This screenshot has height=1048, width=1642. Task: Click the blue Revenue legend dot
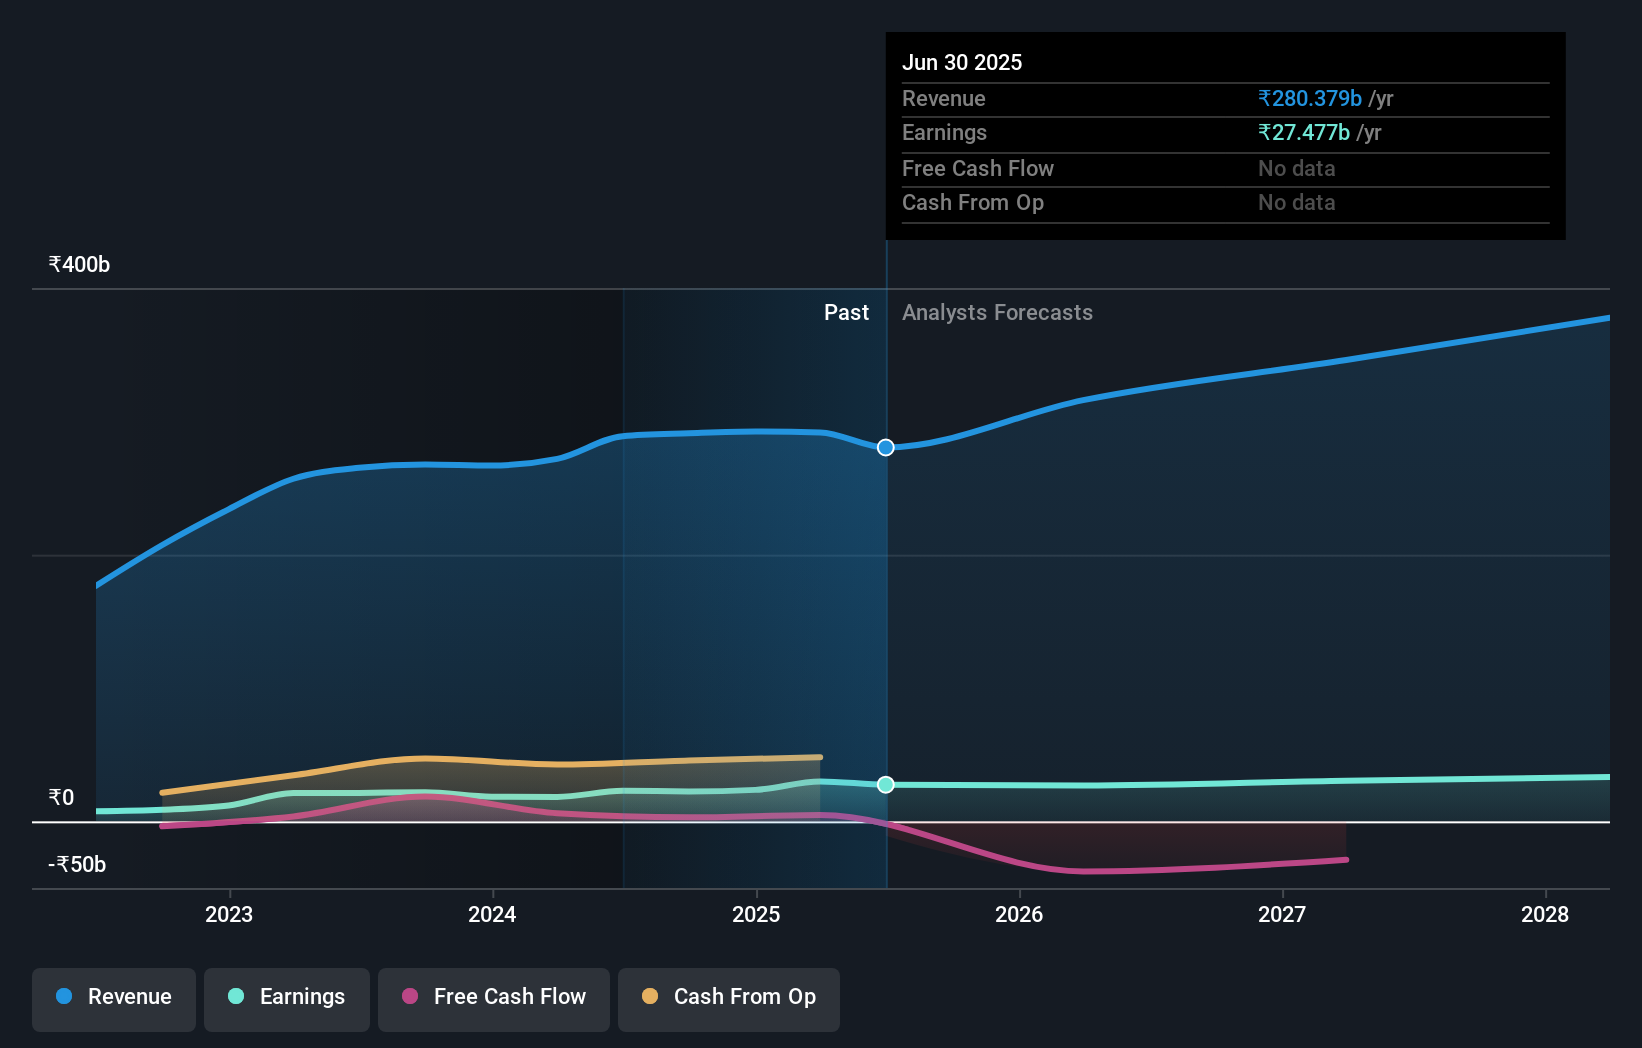coord(62,997)
